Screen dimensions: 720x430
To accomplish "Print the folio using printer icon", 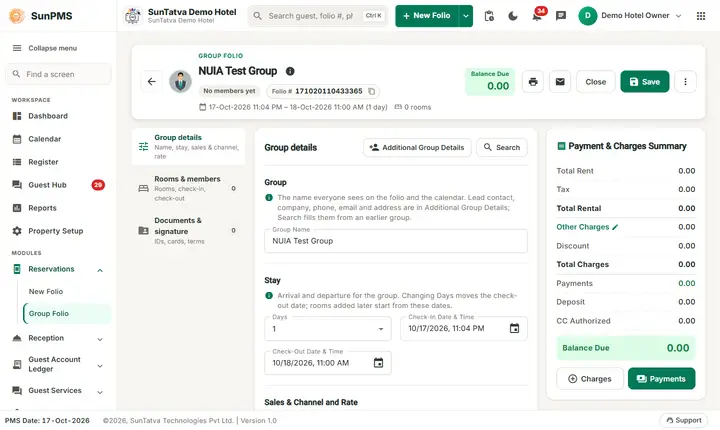I will tap(533, 82).
